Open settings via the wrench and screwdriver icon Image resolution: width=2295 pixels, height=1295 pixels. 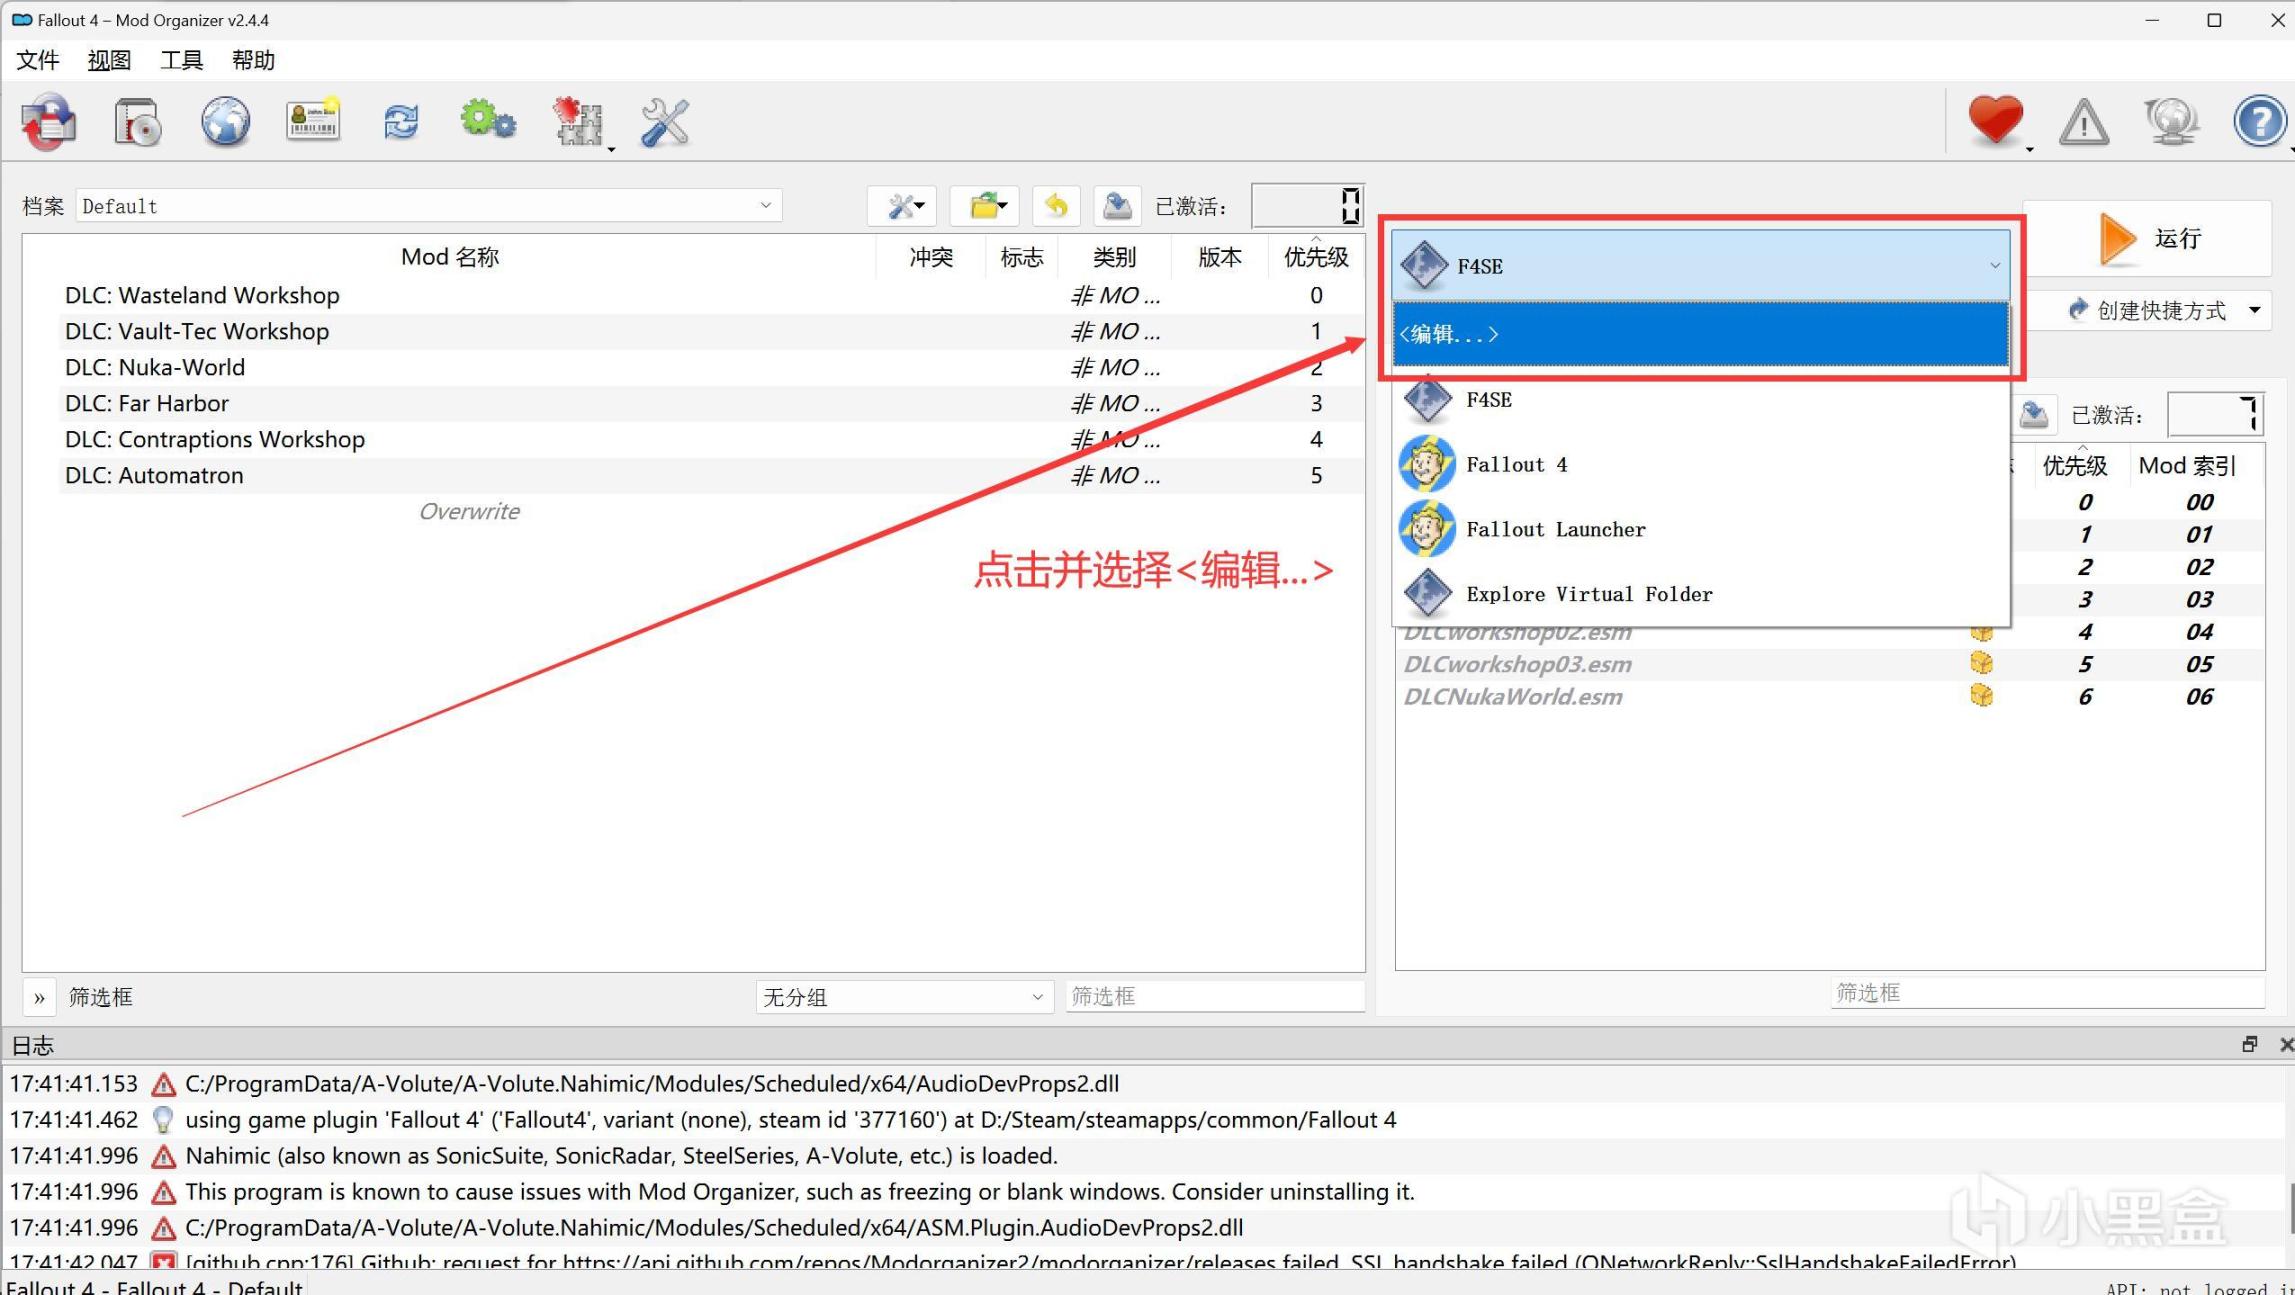tap(665, 122)
